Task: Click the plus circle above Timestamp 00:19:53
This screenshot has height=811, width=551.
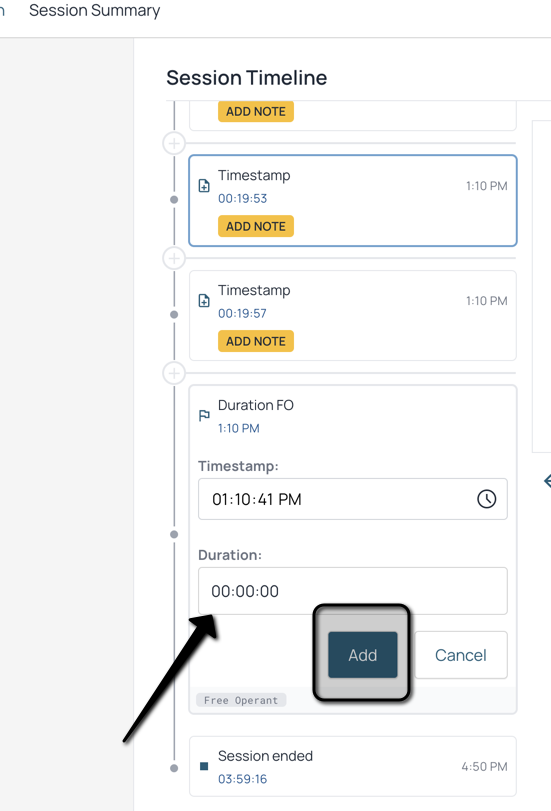Action: pos(174,143)
